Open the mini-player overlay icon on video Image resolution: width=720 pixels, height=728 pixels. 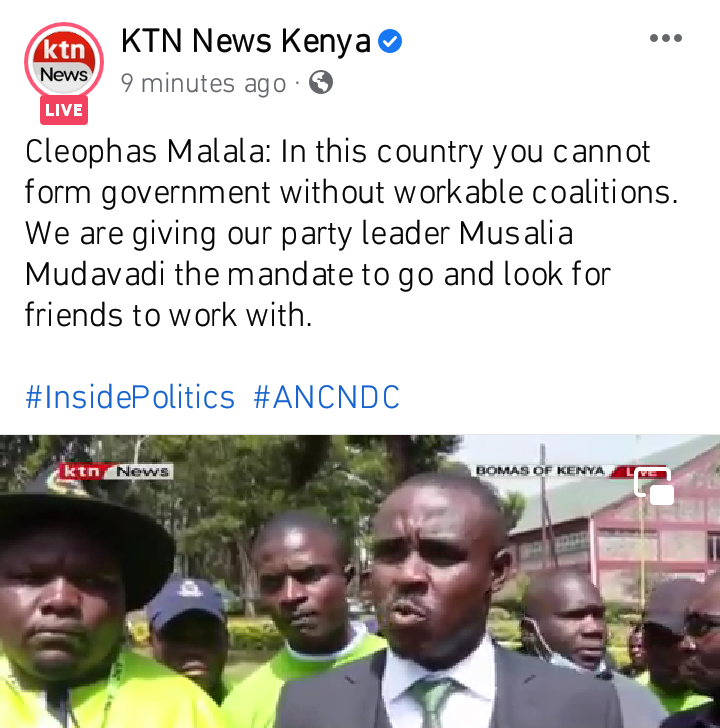654,486
